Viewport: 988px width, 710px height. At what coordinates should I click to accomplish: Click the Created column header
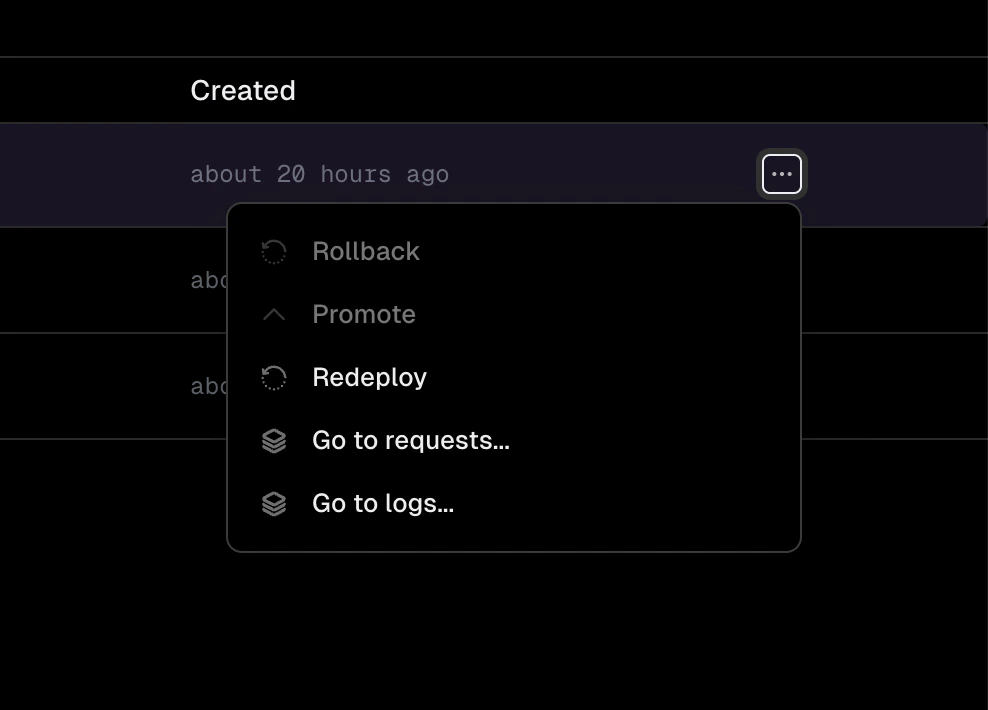pyautogui.click(x=242, y=90)
